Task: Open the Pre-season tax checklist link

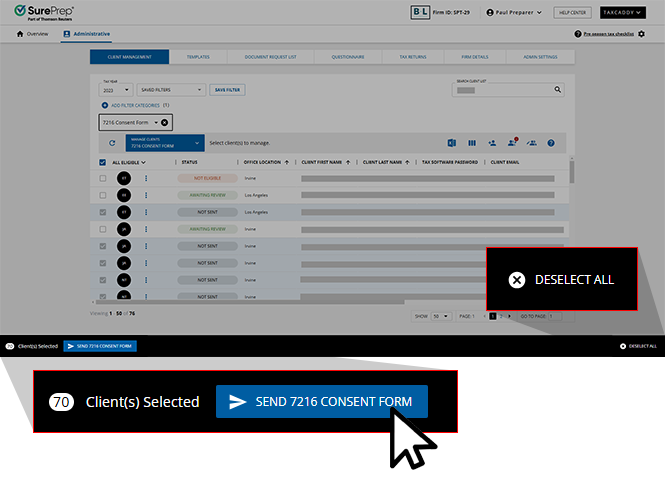Action: coord(609,34)
